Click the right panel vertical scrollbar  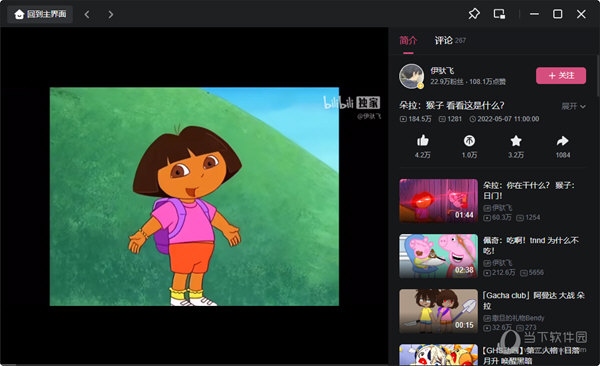tap(598, 76)
